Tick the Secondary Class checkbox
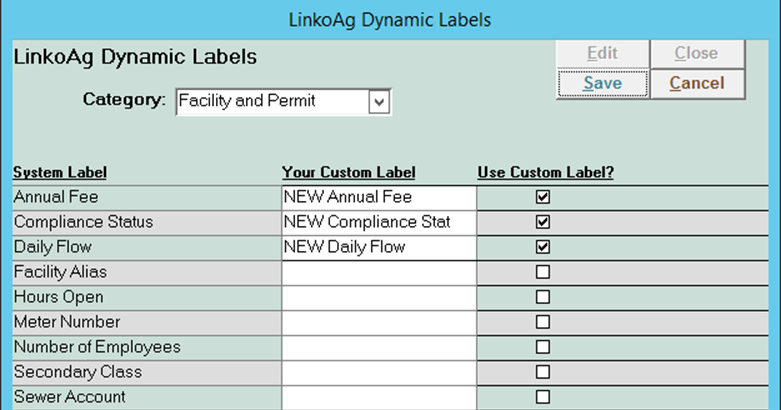The image size is (781, 410). coord(543,372)
